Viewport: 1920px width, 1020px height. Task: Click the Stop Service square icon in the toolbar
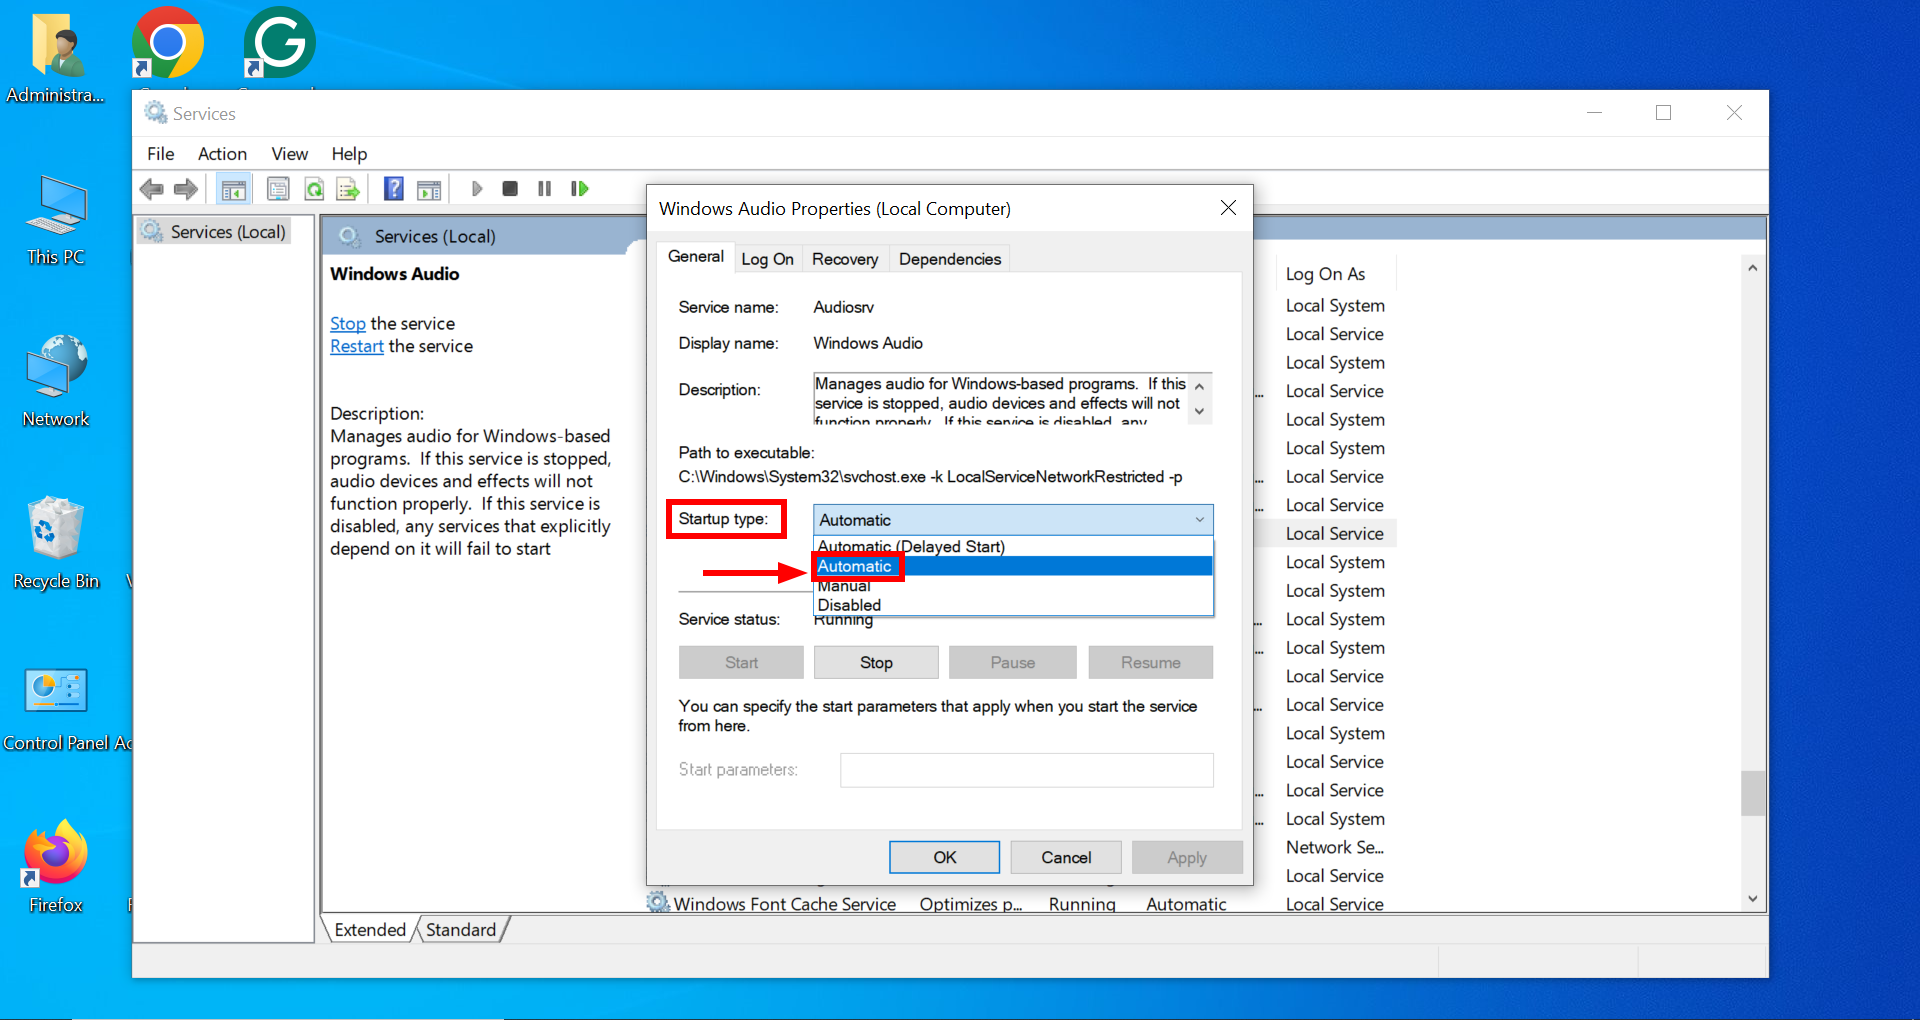(x=510, y=188)
